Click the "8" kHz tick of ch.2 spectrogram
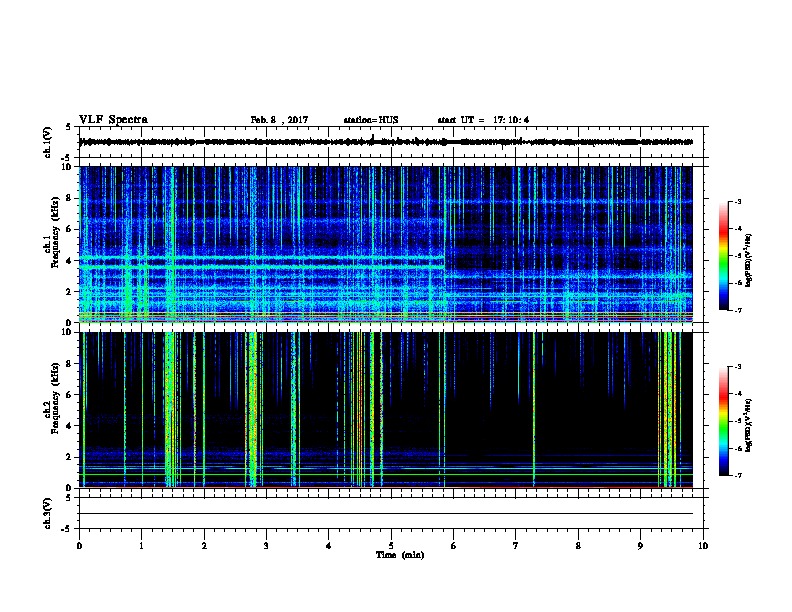792x612 pixels. [x=70, y=364]
